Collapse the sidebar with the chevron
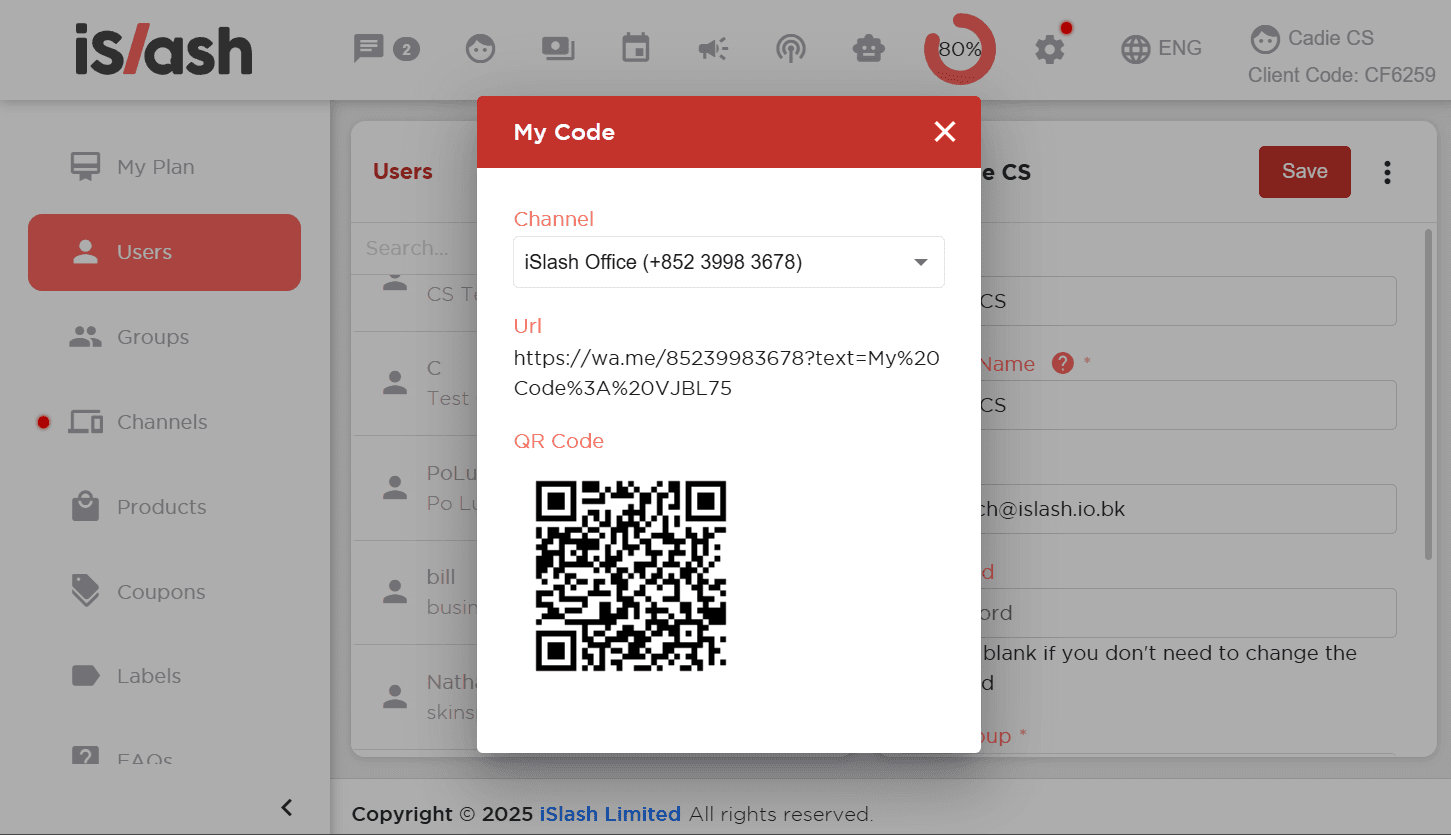Image resolution: width=1451 pixels, height=835 pixels. (x=287, y=807)
